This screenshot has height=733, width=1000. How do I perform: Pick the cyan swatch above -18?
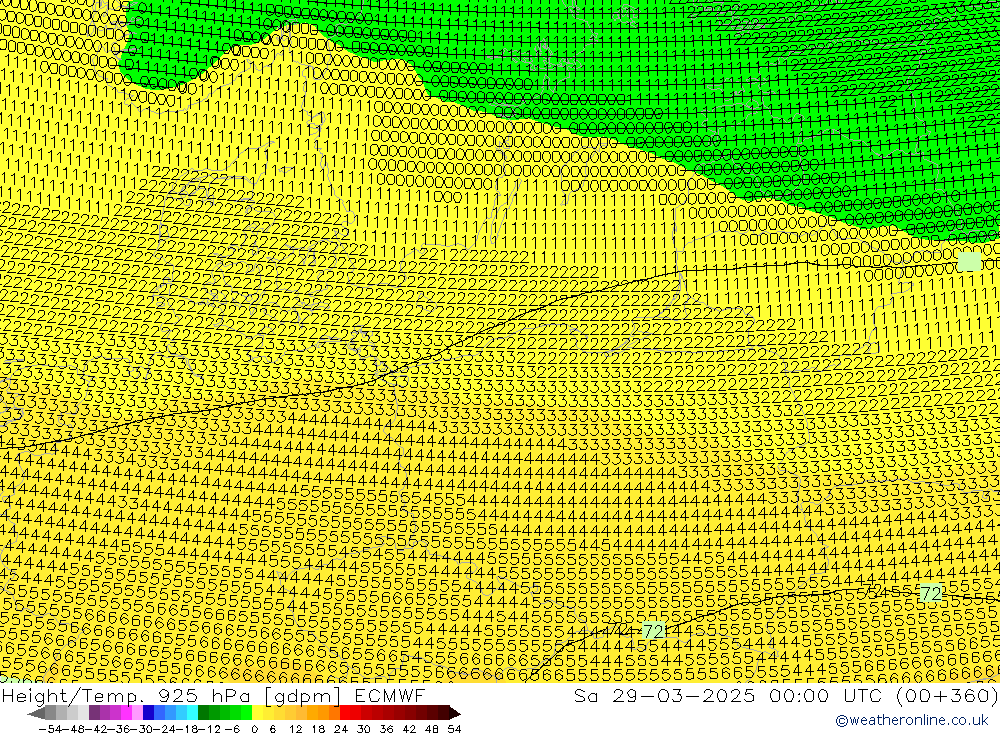click(x=192, y=713)
